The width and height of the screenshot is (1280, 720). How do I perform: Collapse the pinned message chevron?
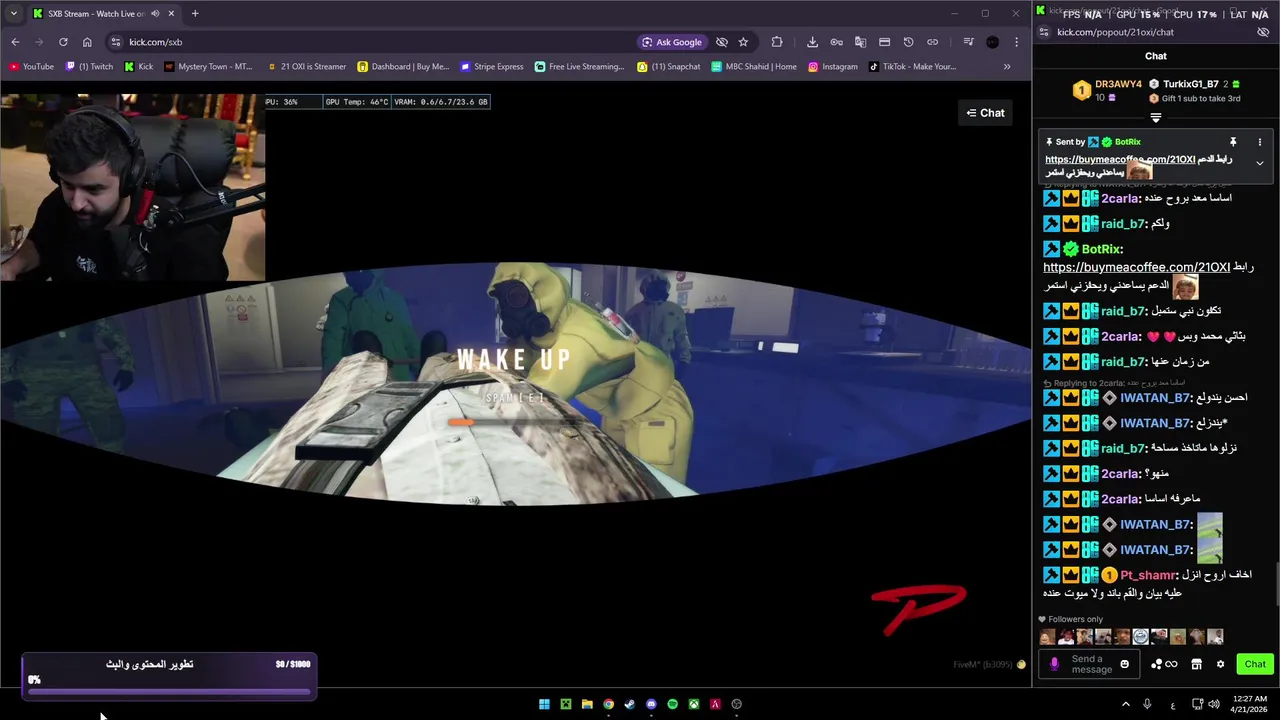(1259, 163)
